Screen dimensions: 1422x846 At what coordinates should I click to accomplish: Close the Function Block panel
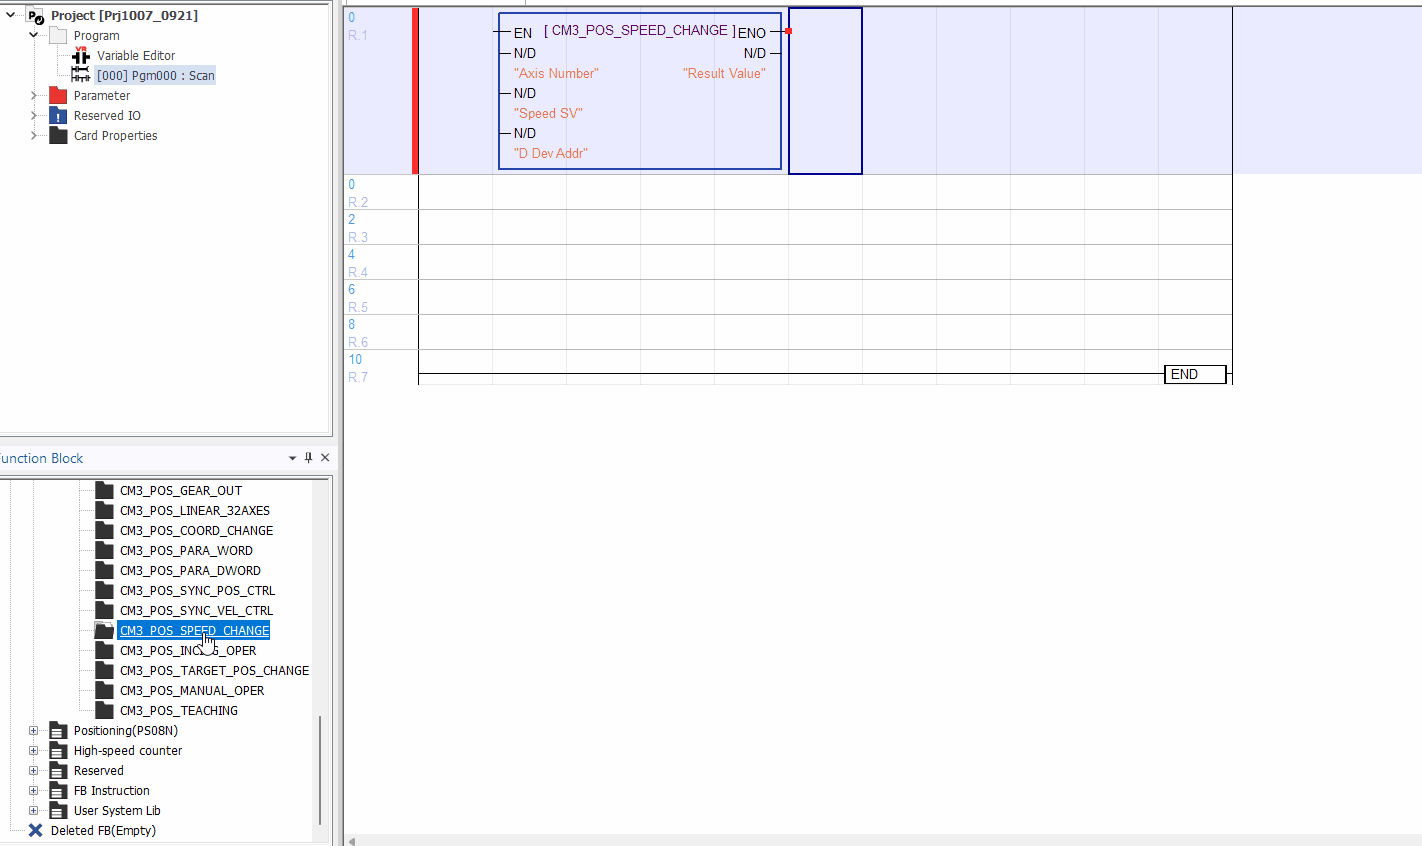tap(325, 458)
